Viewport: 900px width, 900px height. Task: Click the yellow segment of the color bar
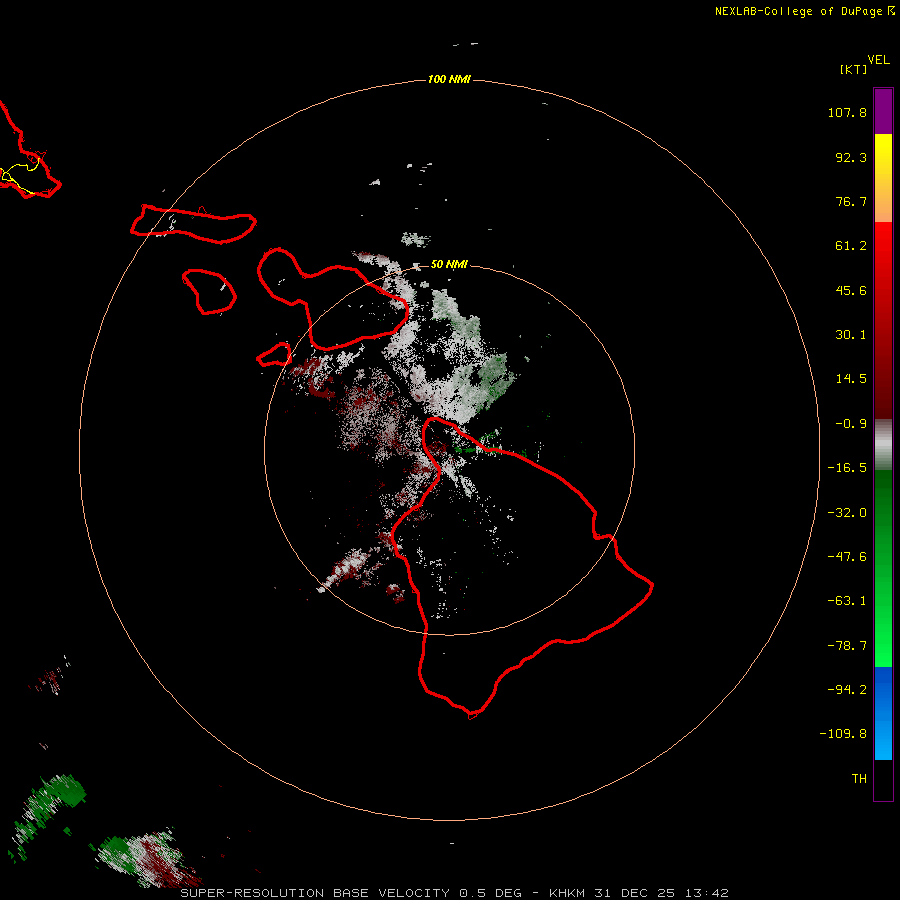[883, 156]
